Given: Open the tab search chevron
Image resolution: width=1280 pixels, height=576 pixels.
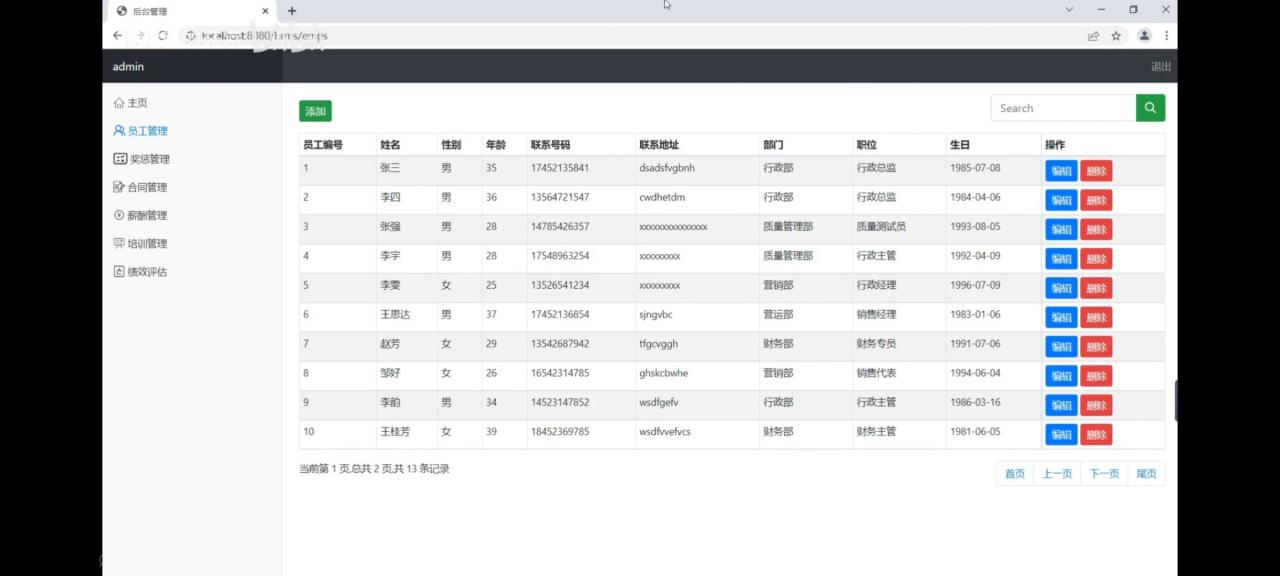Looking at the screenshot, I should (1069, 9).
